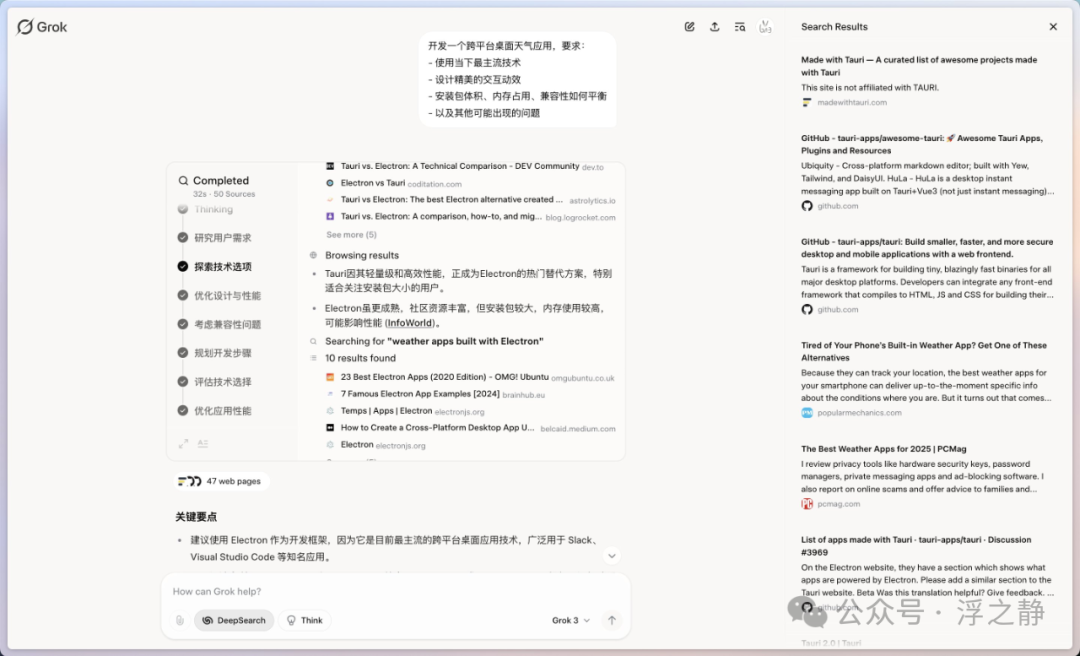Click the 32s · 50 Sources text
This screenshot has height=656, width=1080.
tap(224, 194)
